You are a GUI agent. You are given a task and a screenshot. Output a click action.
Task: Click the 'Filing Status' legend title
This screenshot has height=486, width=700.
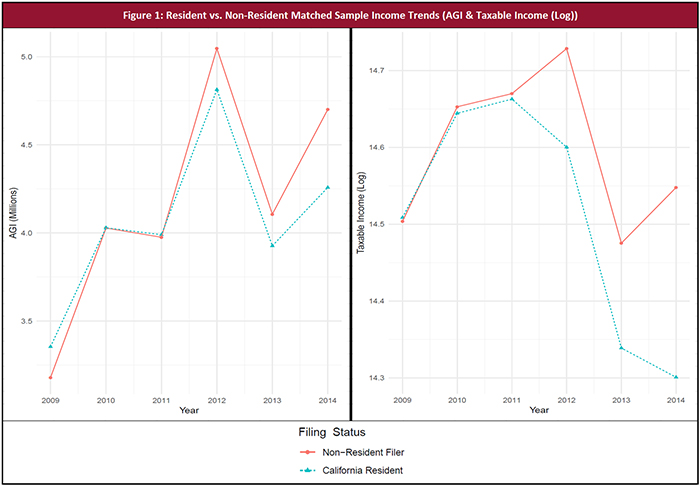tap(330, 432)
